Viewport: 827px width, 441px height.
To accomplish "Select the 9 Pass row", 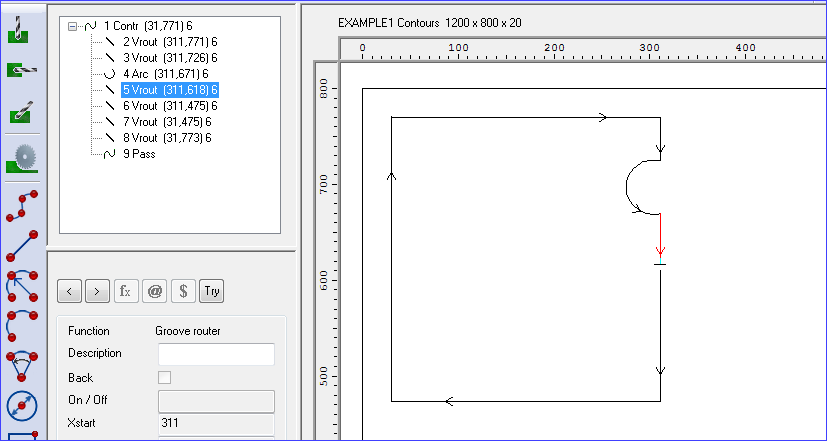I will coord(139,154).
